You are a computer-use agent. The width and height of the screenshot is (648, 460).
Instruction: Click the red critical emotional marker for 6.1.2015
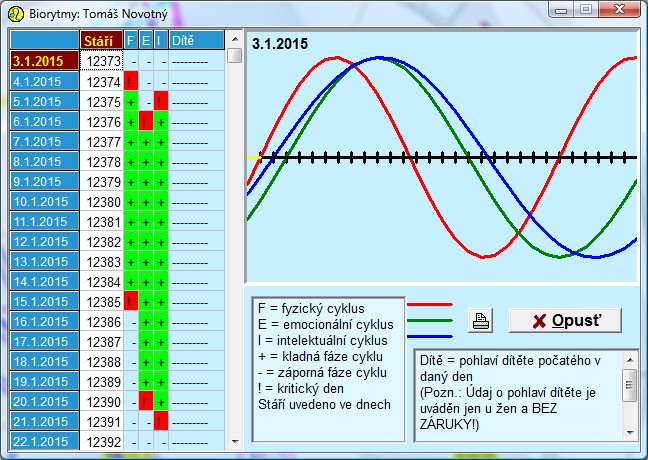click(x=146, y=122)
